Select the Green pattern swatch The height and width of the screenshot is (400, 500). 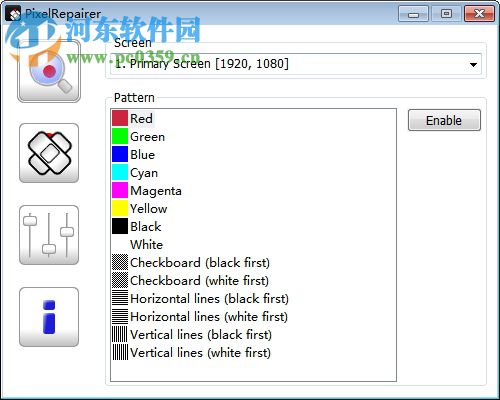(x=120, y=136)
